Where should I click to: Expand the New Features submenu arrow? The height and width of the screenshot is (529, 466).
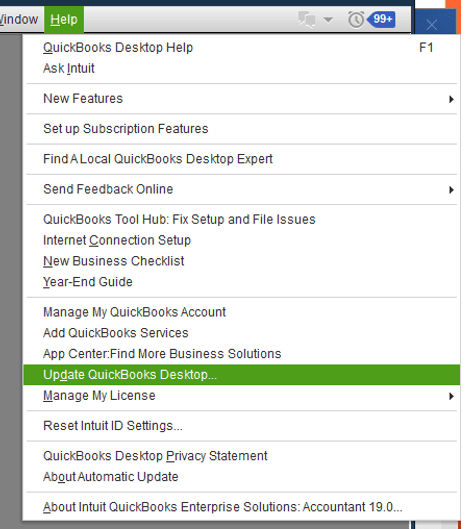[x=451, y=99]
